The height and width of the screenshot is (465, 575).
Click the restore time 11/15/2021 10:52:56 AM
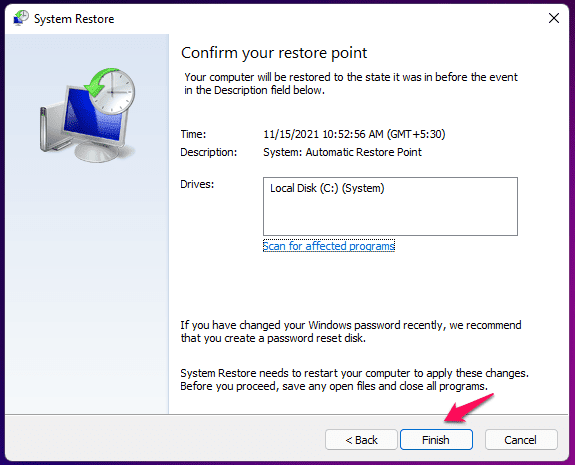coord(354,134)
